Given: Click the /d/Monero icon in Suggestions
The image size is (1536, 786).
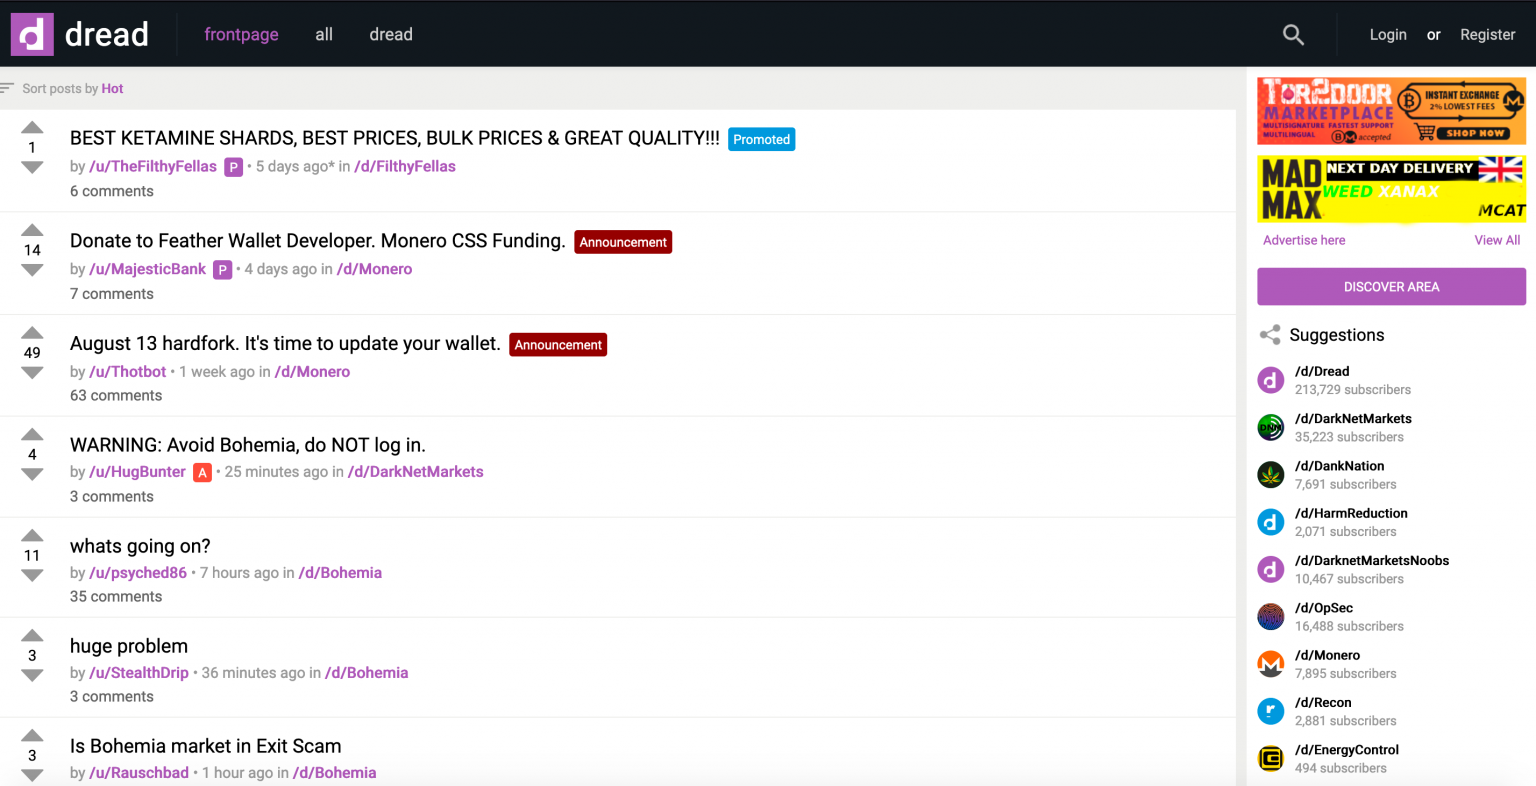Looking at the screenshot, I should tap(1270, 663).
